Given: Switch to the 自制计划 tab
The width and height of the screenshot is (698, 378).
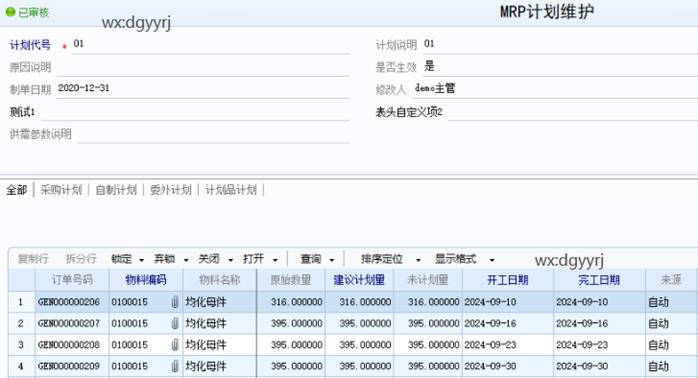Looking at the screenshot, I should [116, 190].
